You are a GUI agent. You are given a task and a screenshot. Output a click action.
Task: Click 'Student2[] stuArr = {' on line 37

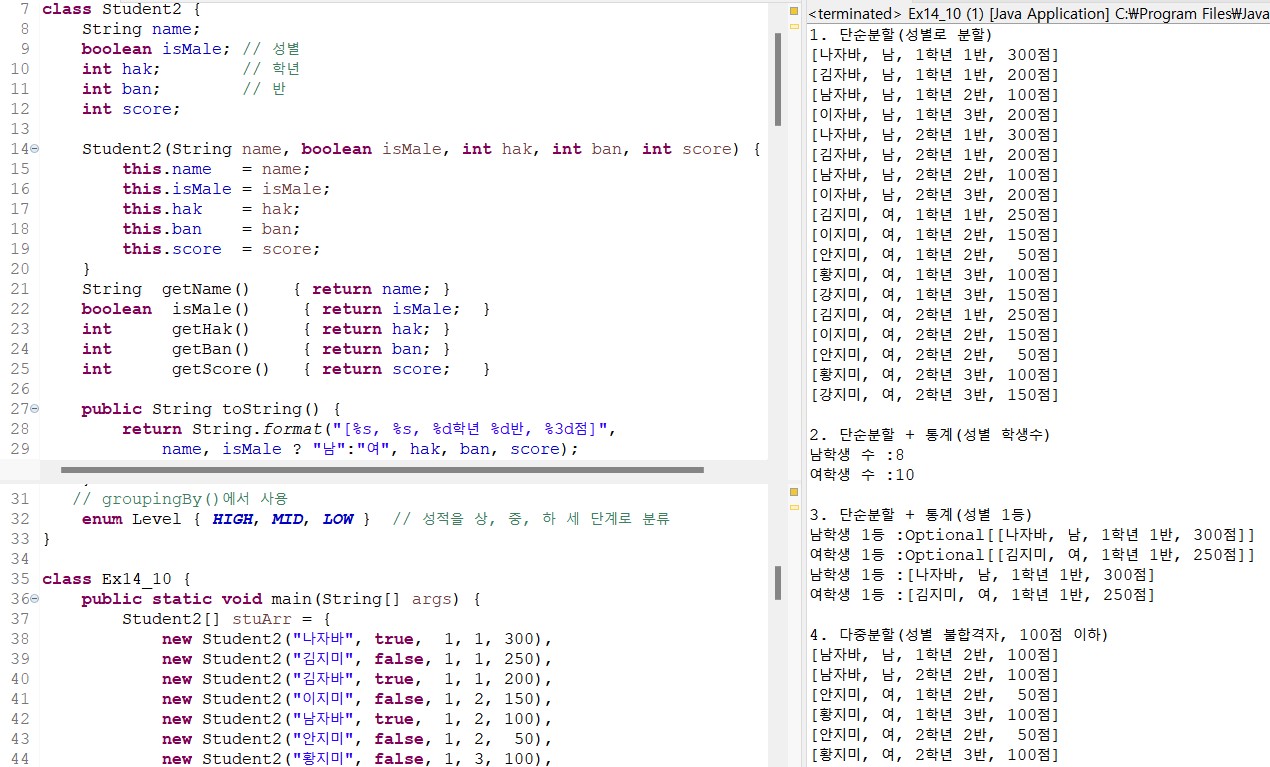pos(226,619)
